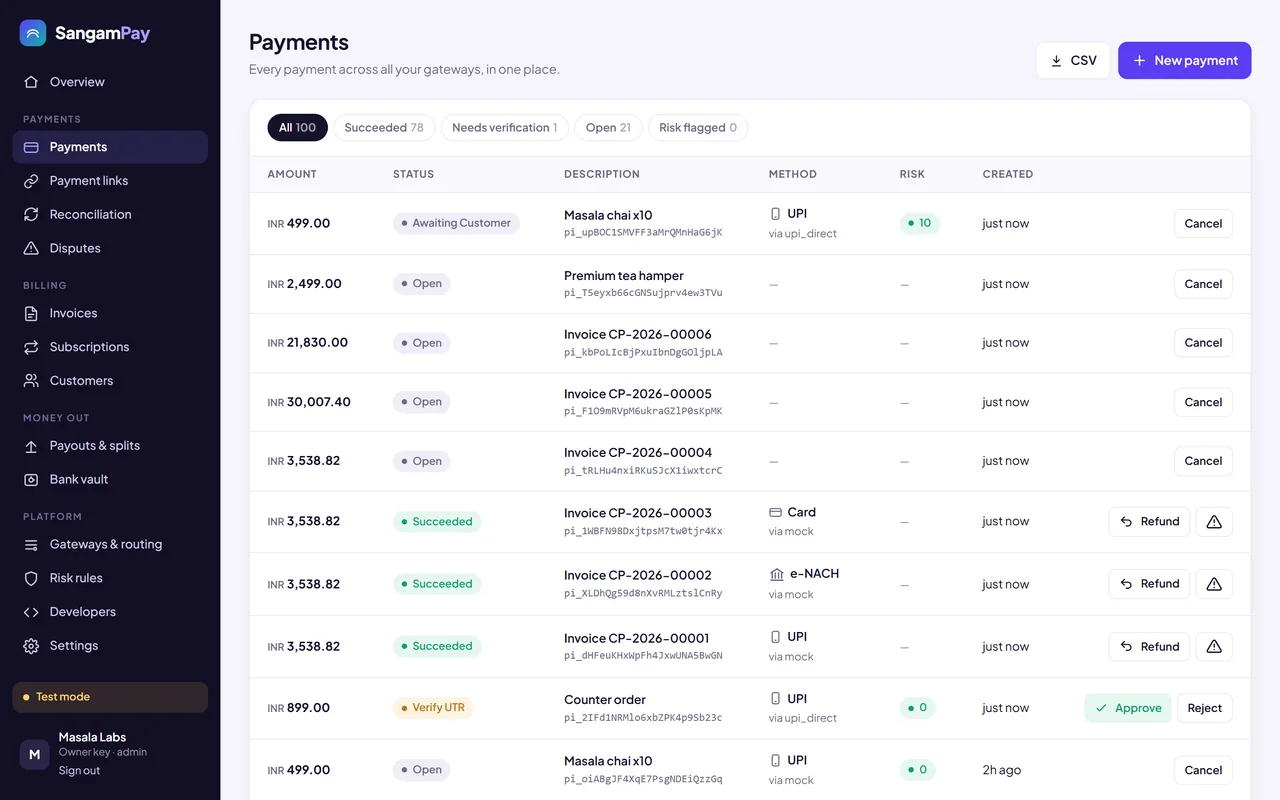Refund the Invoice CP-2026-00001 payment

1149,647
